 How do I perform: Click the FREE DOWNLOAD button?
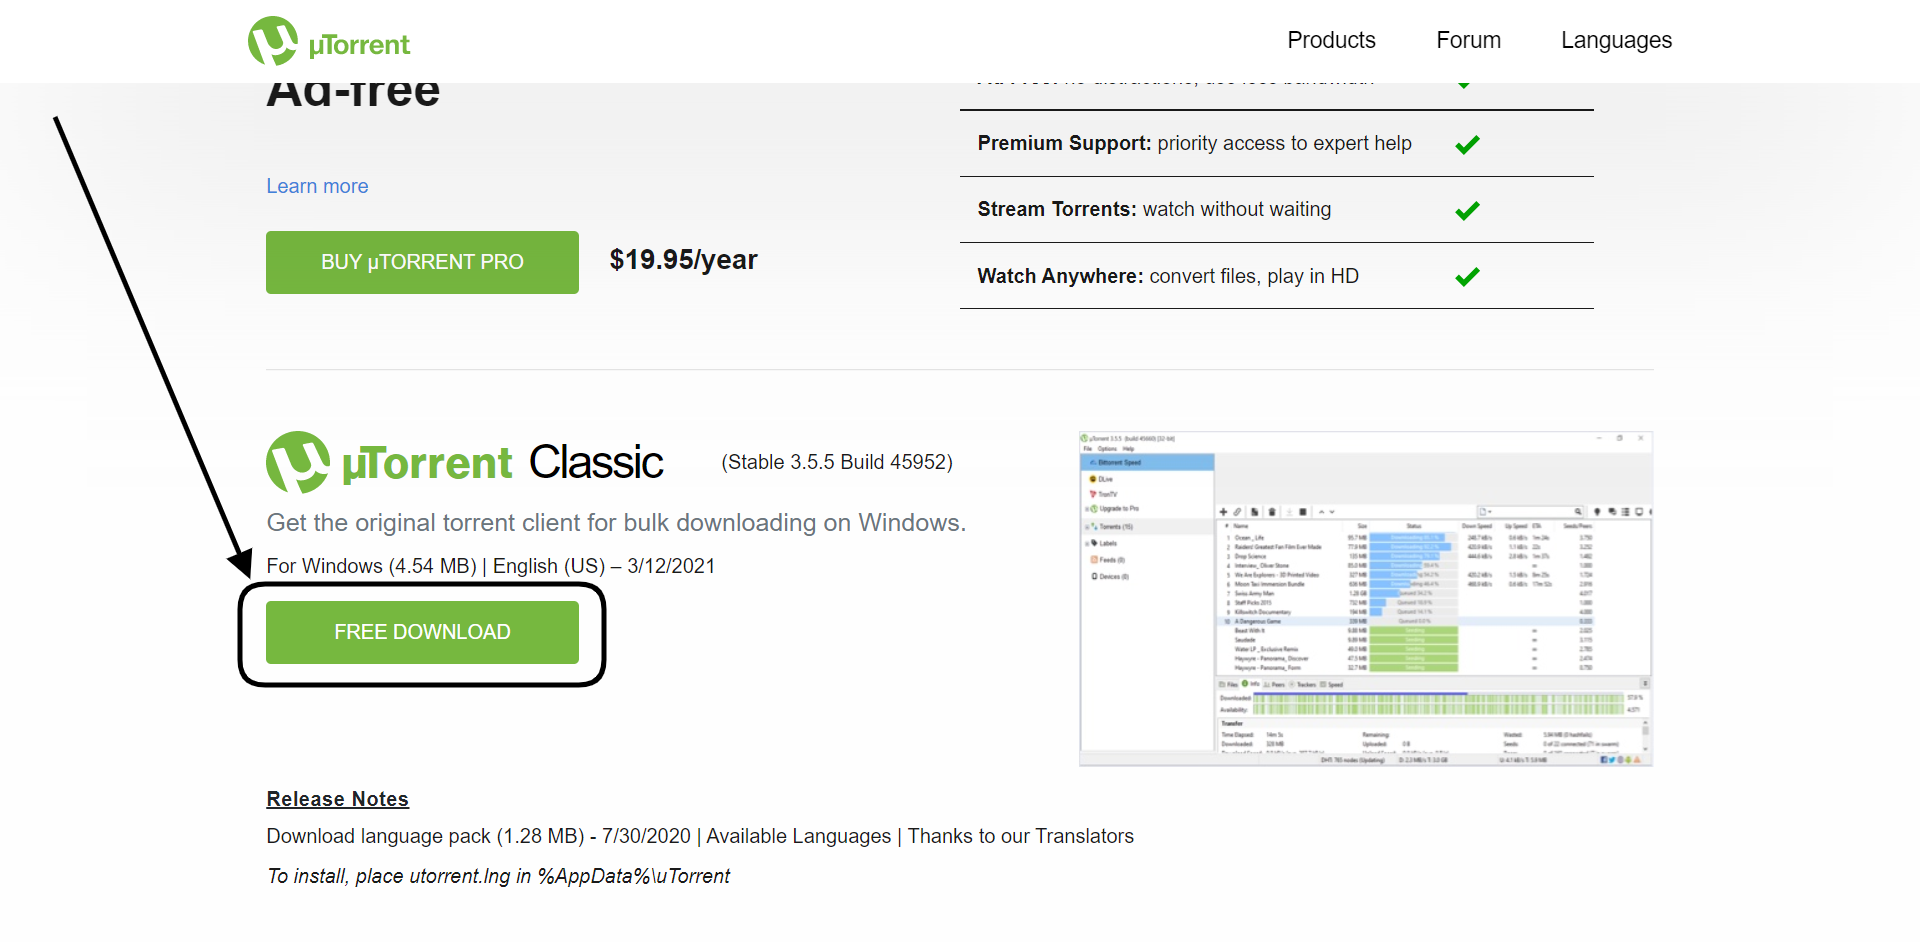click(x=422, y=632)
